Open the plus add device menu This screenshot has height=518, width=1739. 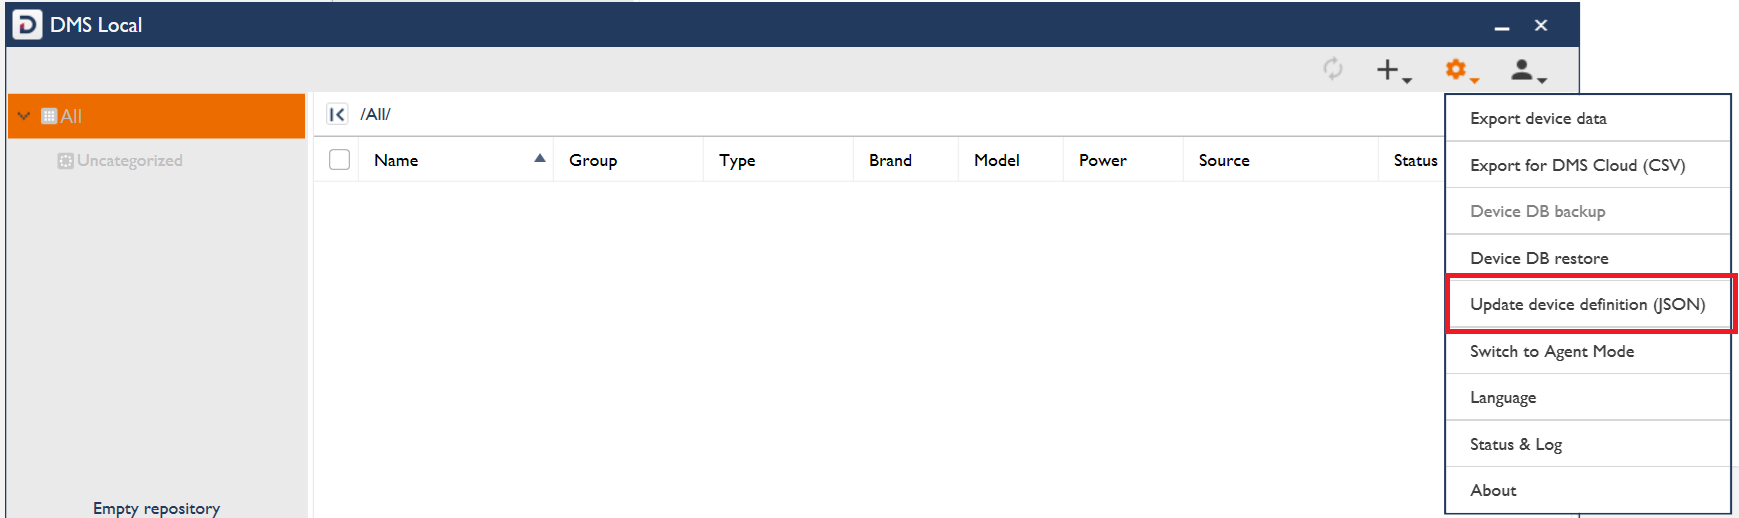pyautogui.click(x=1390, y=70)
